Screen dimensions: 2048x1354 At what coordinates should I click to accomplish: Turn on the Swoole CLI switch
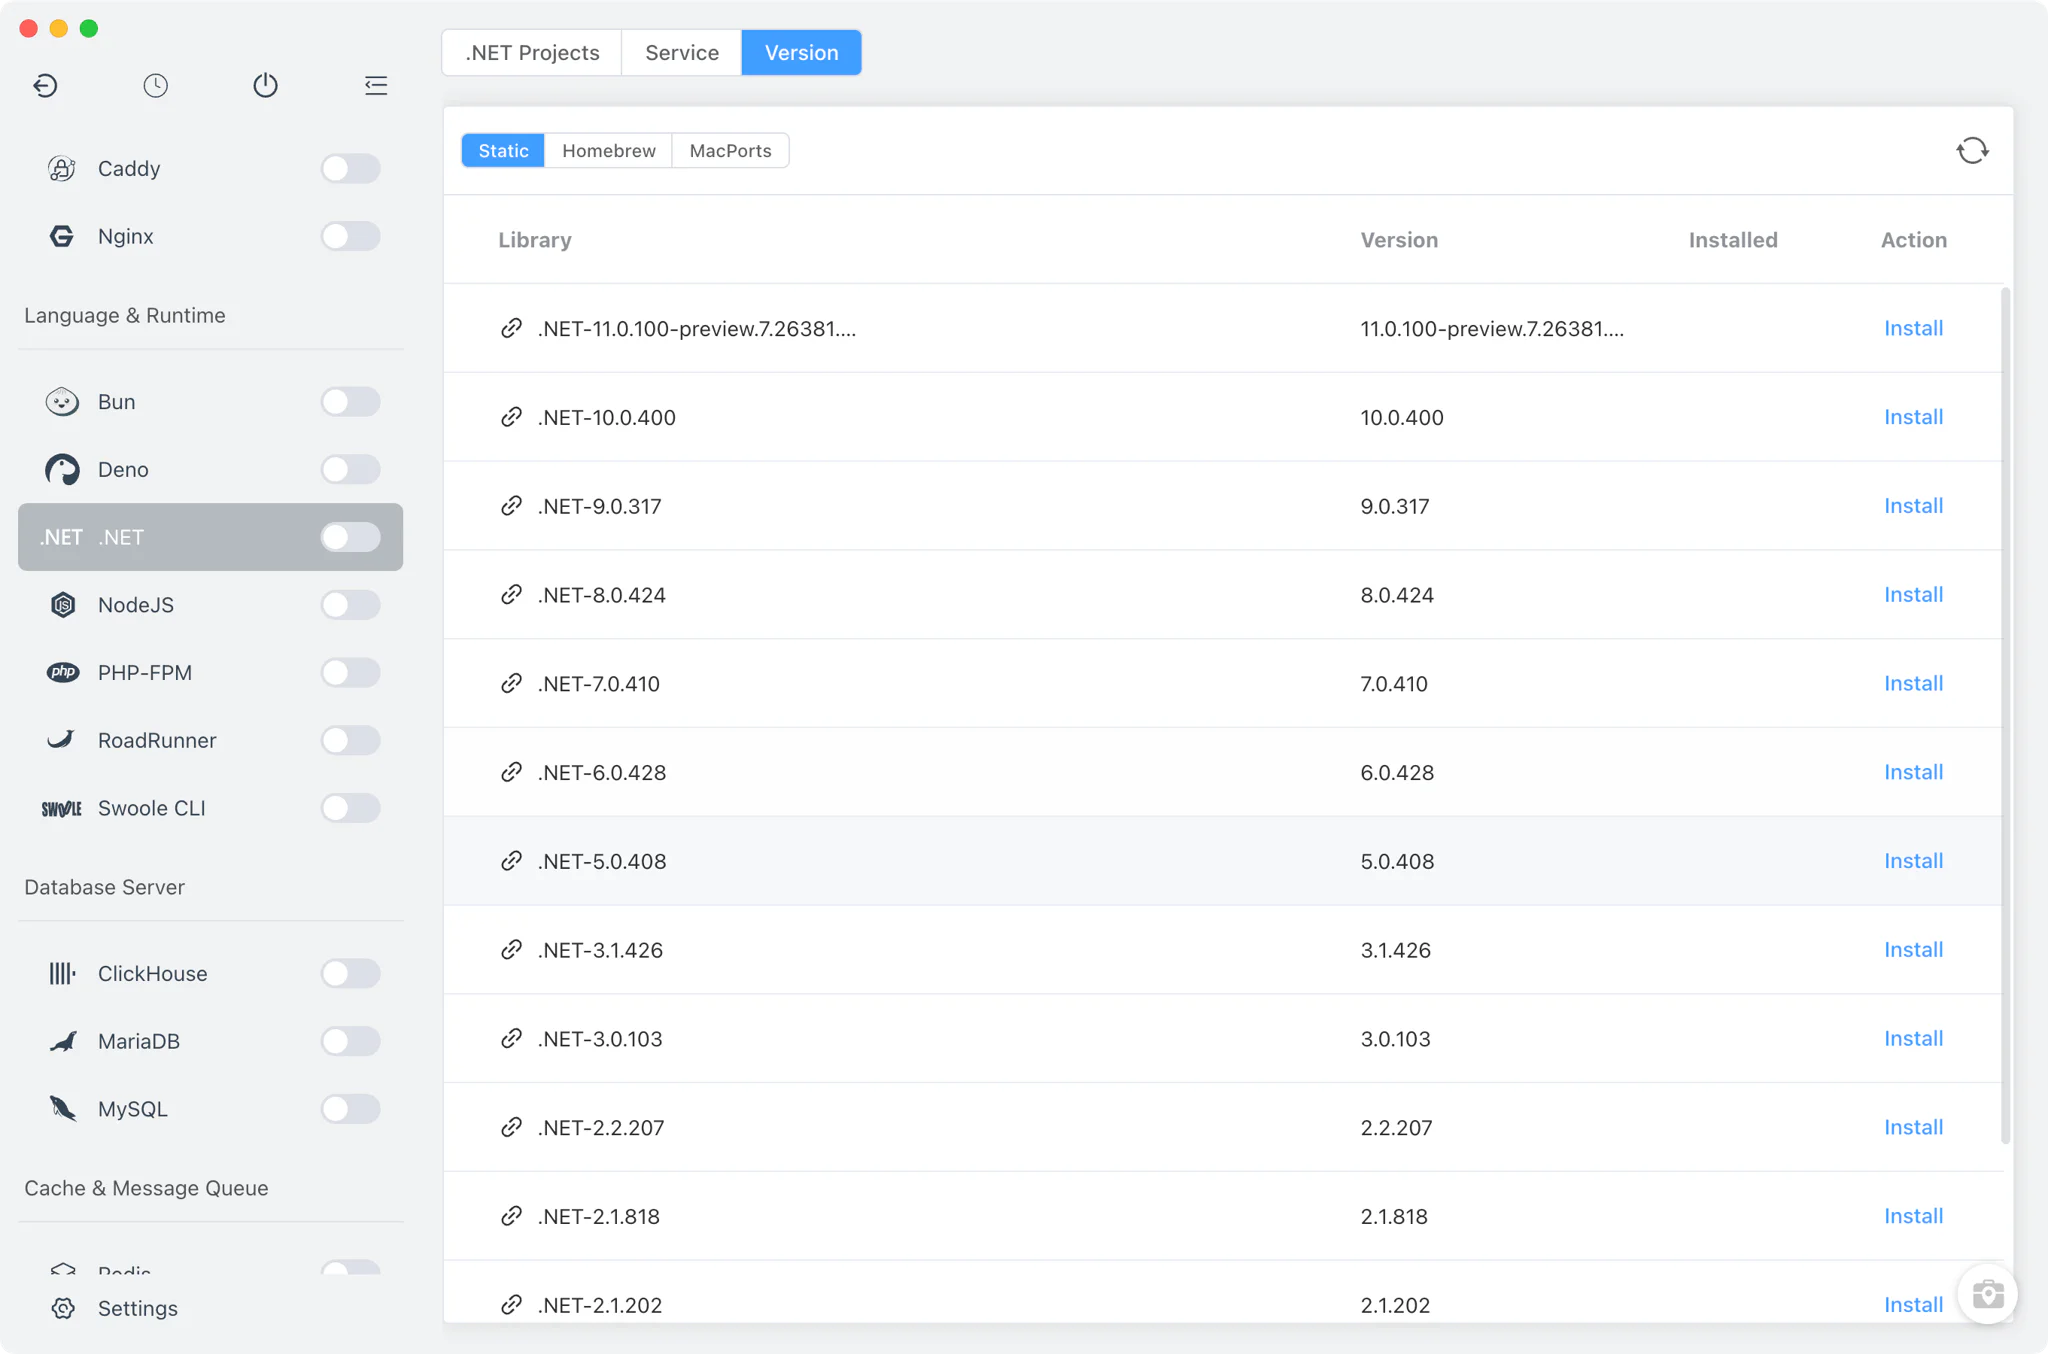350,808
